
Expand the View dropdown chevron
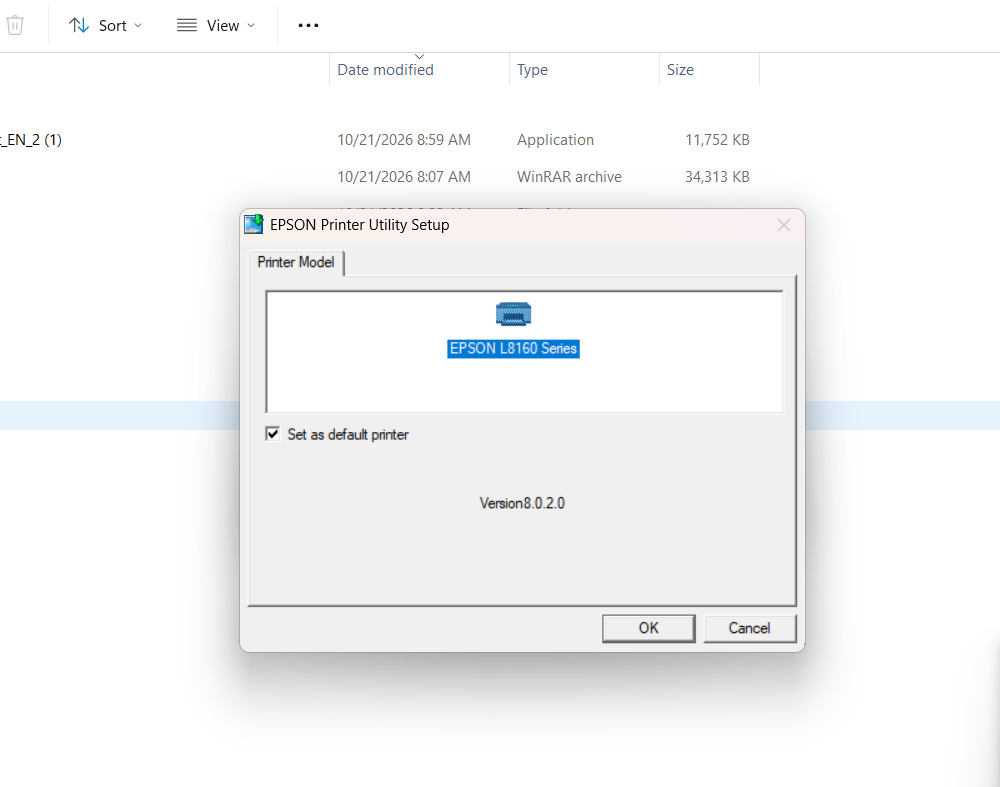coord(251,26)
